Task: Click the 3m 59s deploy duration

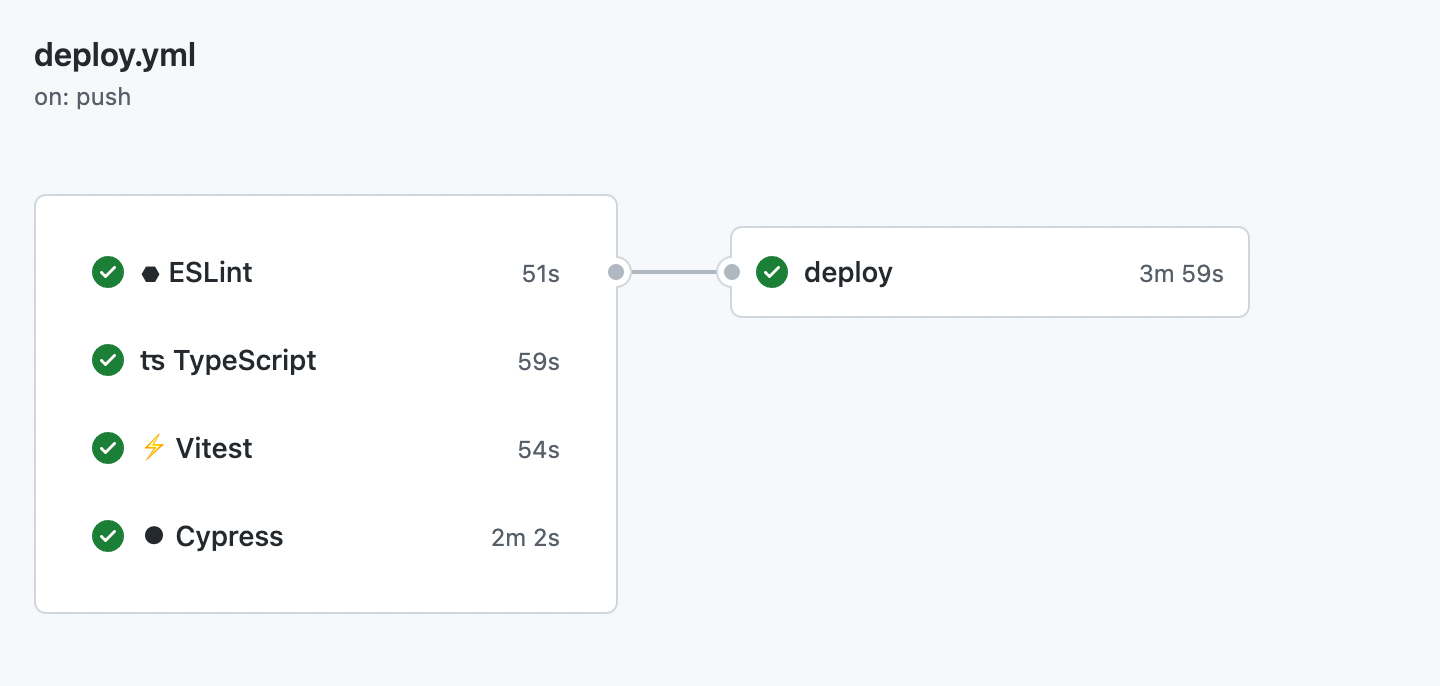Action: (x=1181, y=273)
